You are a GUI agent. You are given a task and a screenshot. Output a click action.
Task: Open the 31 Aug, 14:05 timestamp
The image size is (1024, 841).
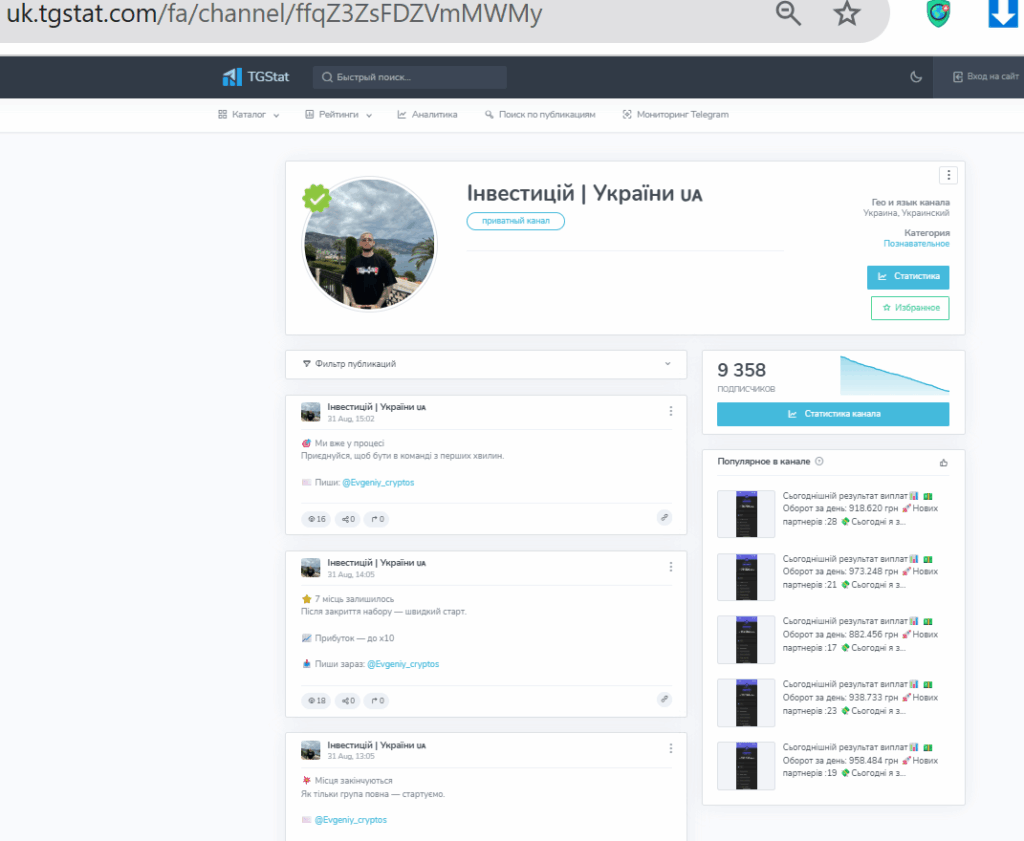(351, 575)
